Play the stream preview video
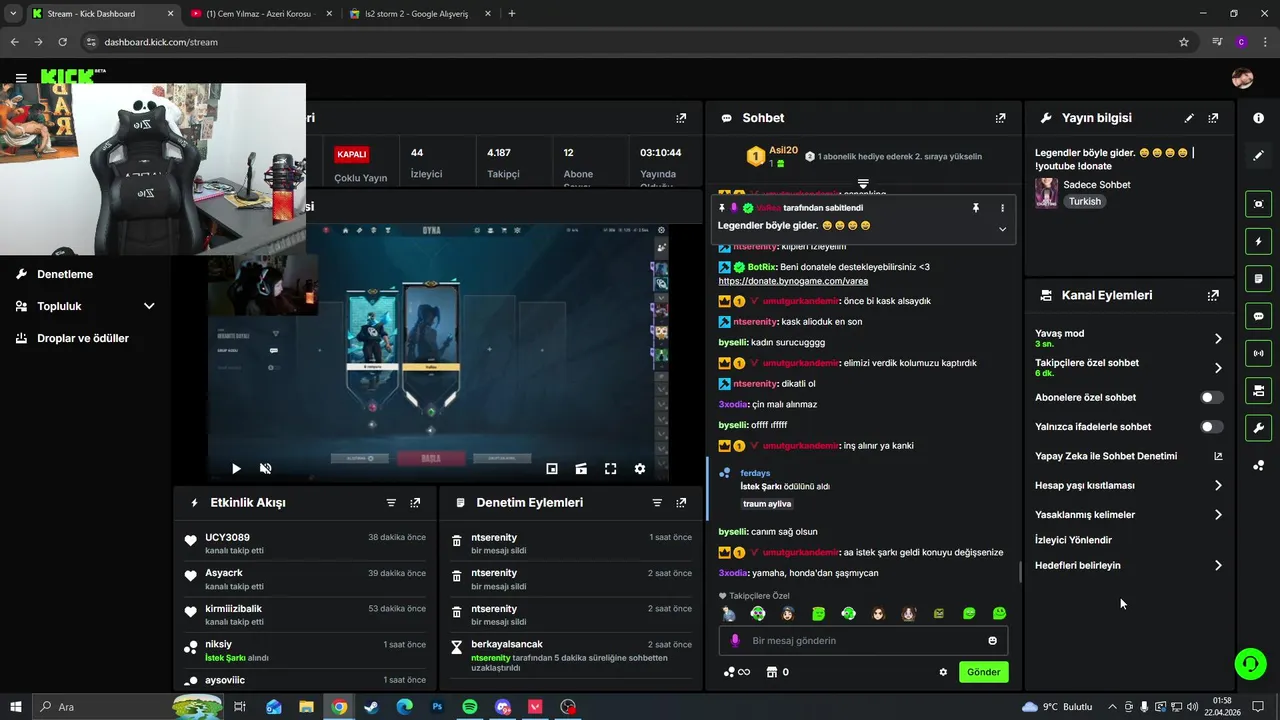 [236, 468]
